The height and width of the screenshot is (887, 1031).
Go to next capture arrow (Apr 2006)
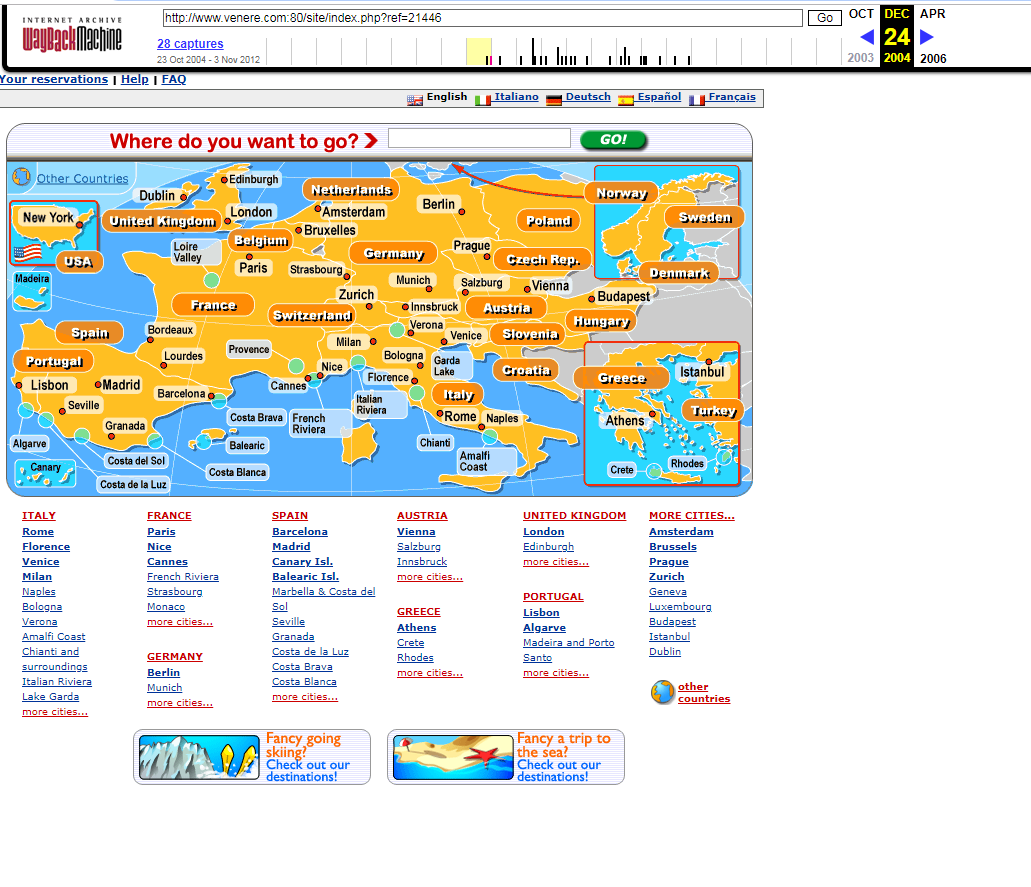tap(926, 37)
